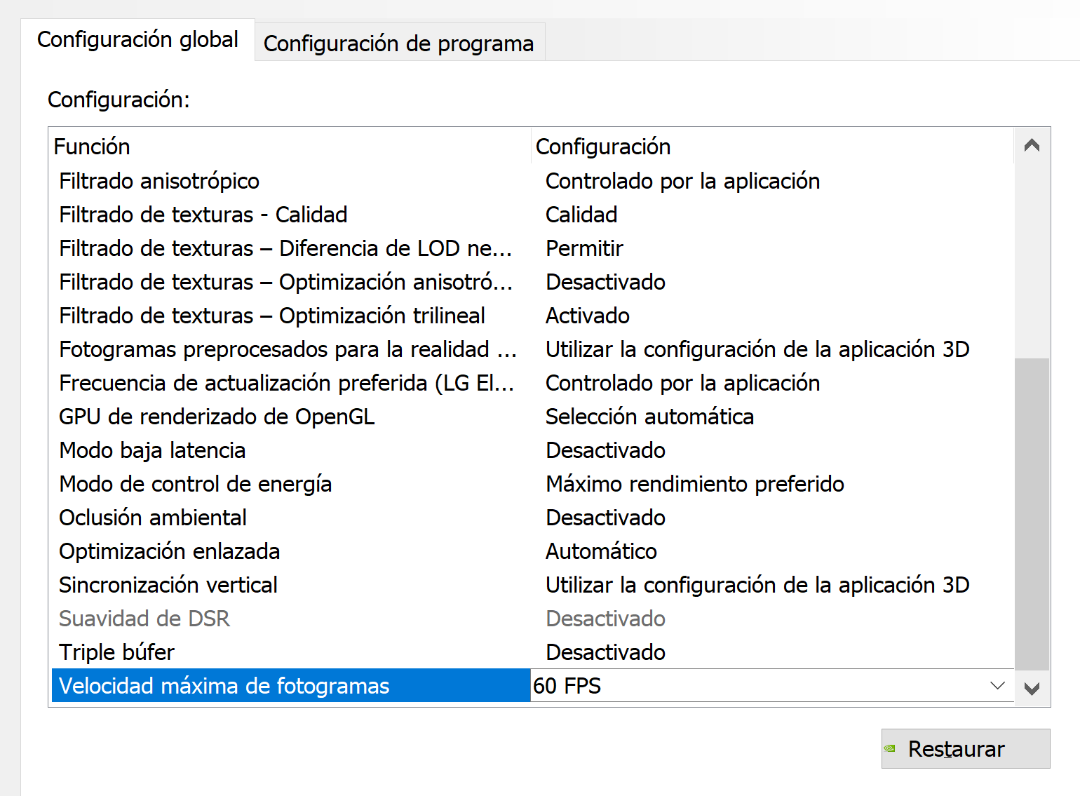The height and width of the screenshot is (796, 1080).
Task: Select Filtrado de texturas - Calidad row
Action: tap(203, 214)
